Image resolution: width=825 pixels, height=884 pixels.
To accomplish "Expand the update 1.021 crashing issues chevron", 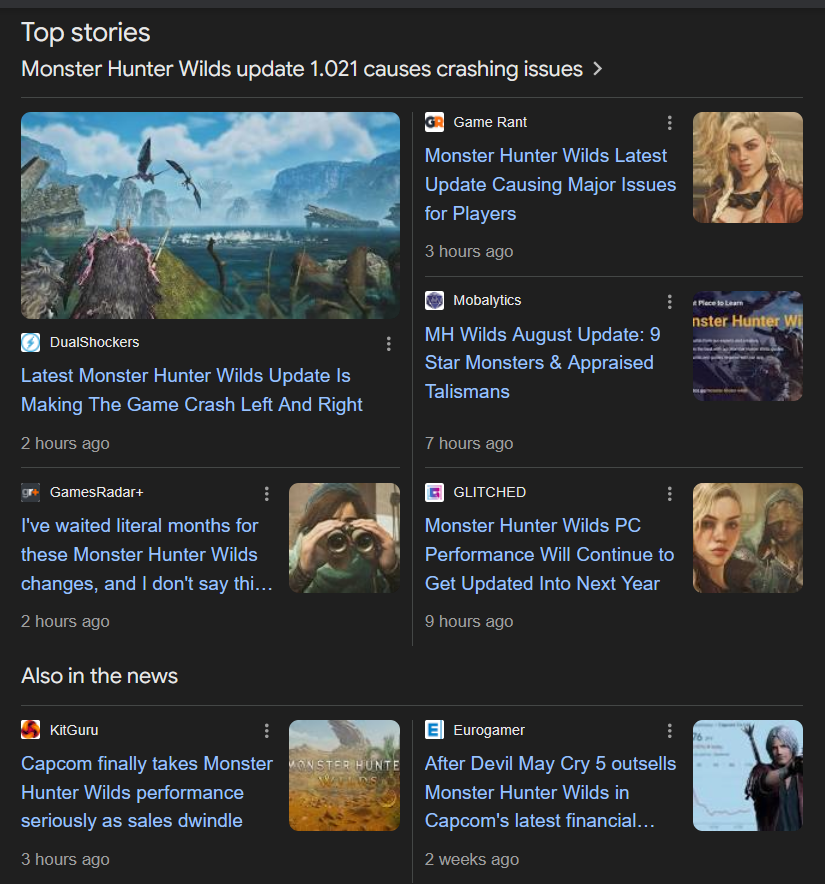I will [598, 69].
